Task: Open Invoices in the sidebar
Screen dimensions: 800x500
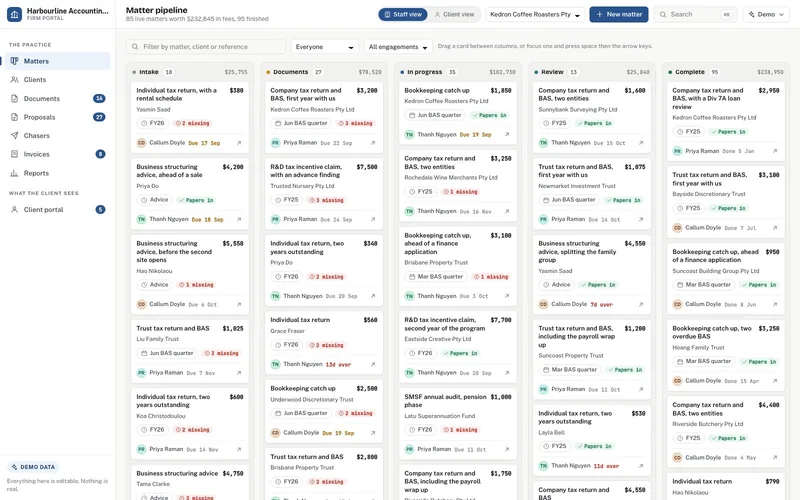Action: (58, 154)
